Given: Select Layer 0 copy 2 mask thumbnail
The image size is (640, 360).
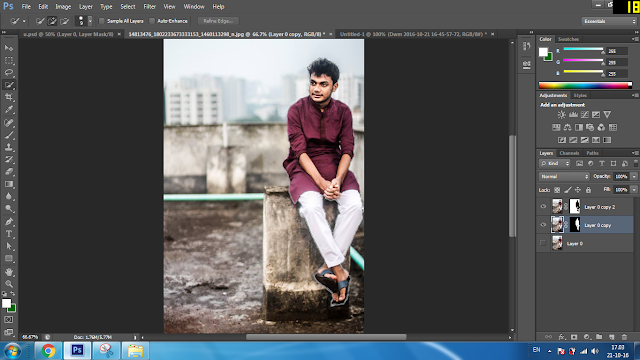Looking at the screenshot, I should (575, 207).
